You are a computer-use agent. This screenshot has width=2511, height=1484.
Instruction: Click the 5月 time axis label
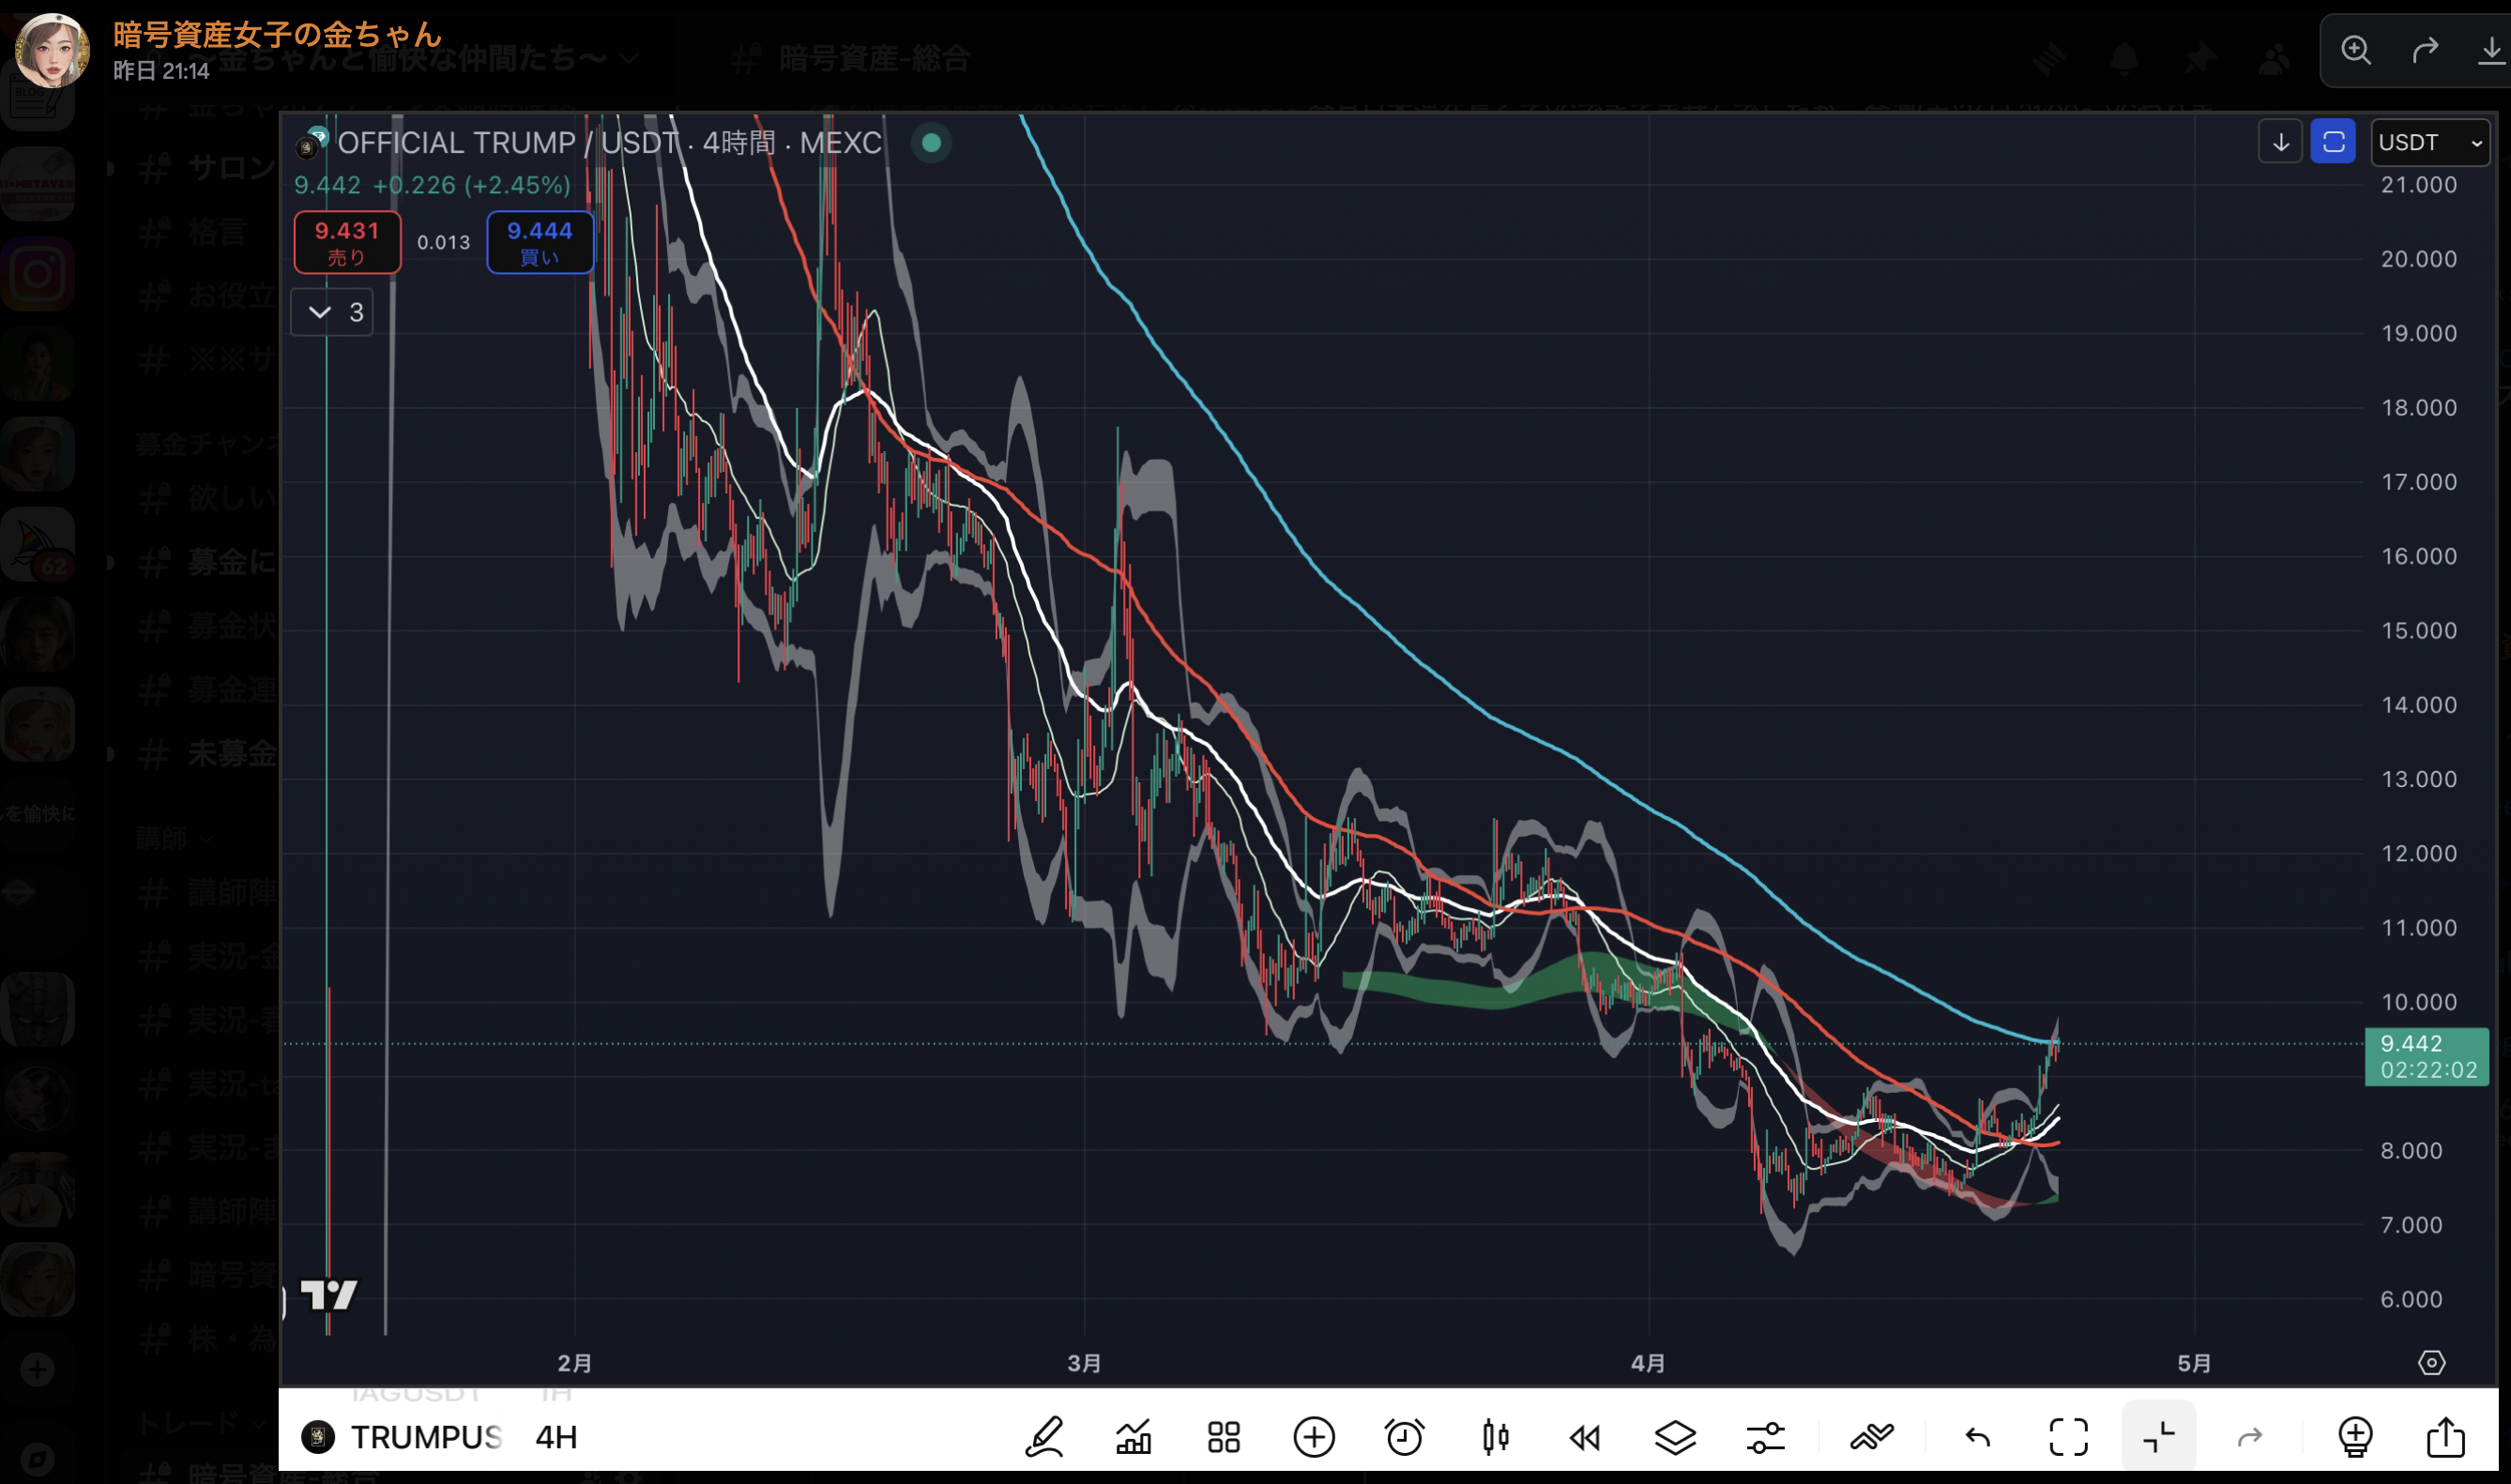(2194, 1363)
